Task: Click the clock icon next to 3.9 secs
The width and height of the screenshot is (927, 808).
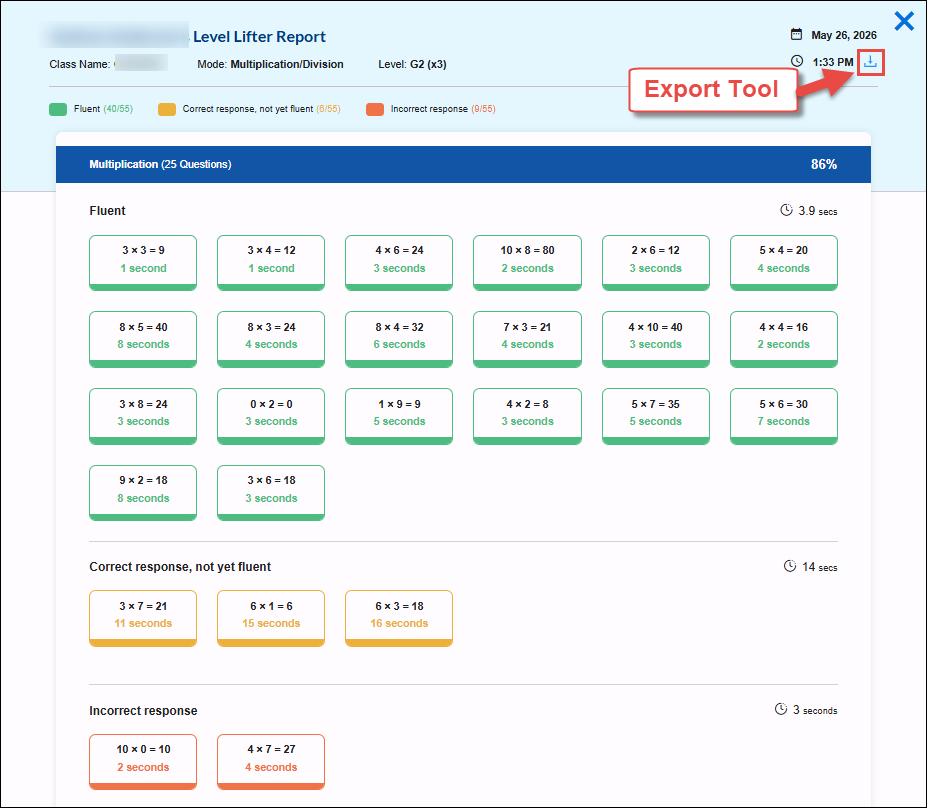Action: [x=786, y=210]
